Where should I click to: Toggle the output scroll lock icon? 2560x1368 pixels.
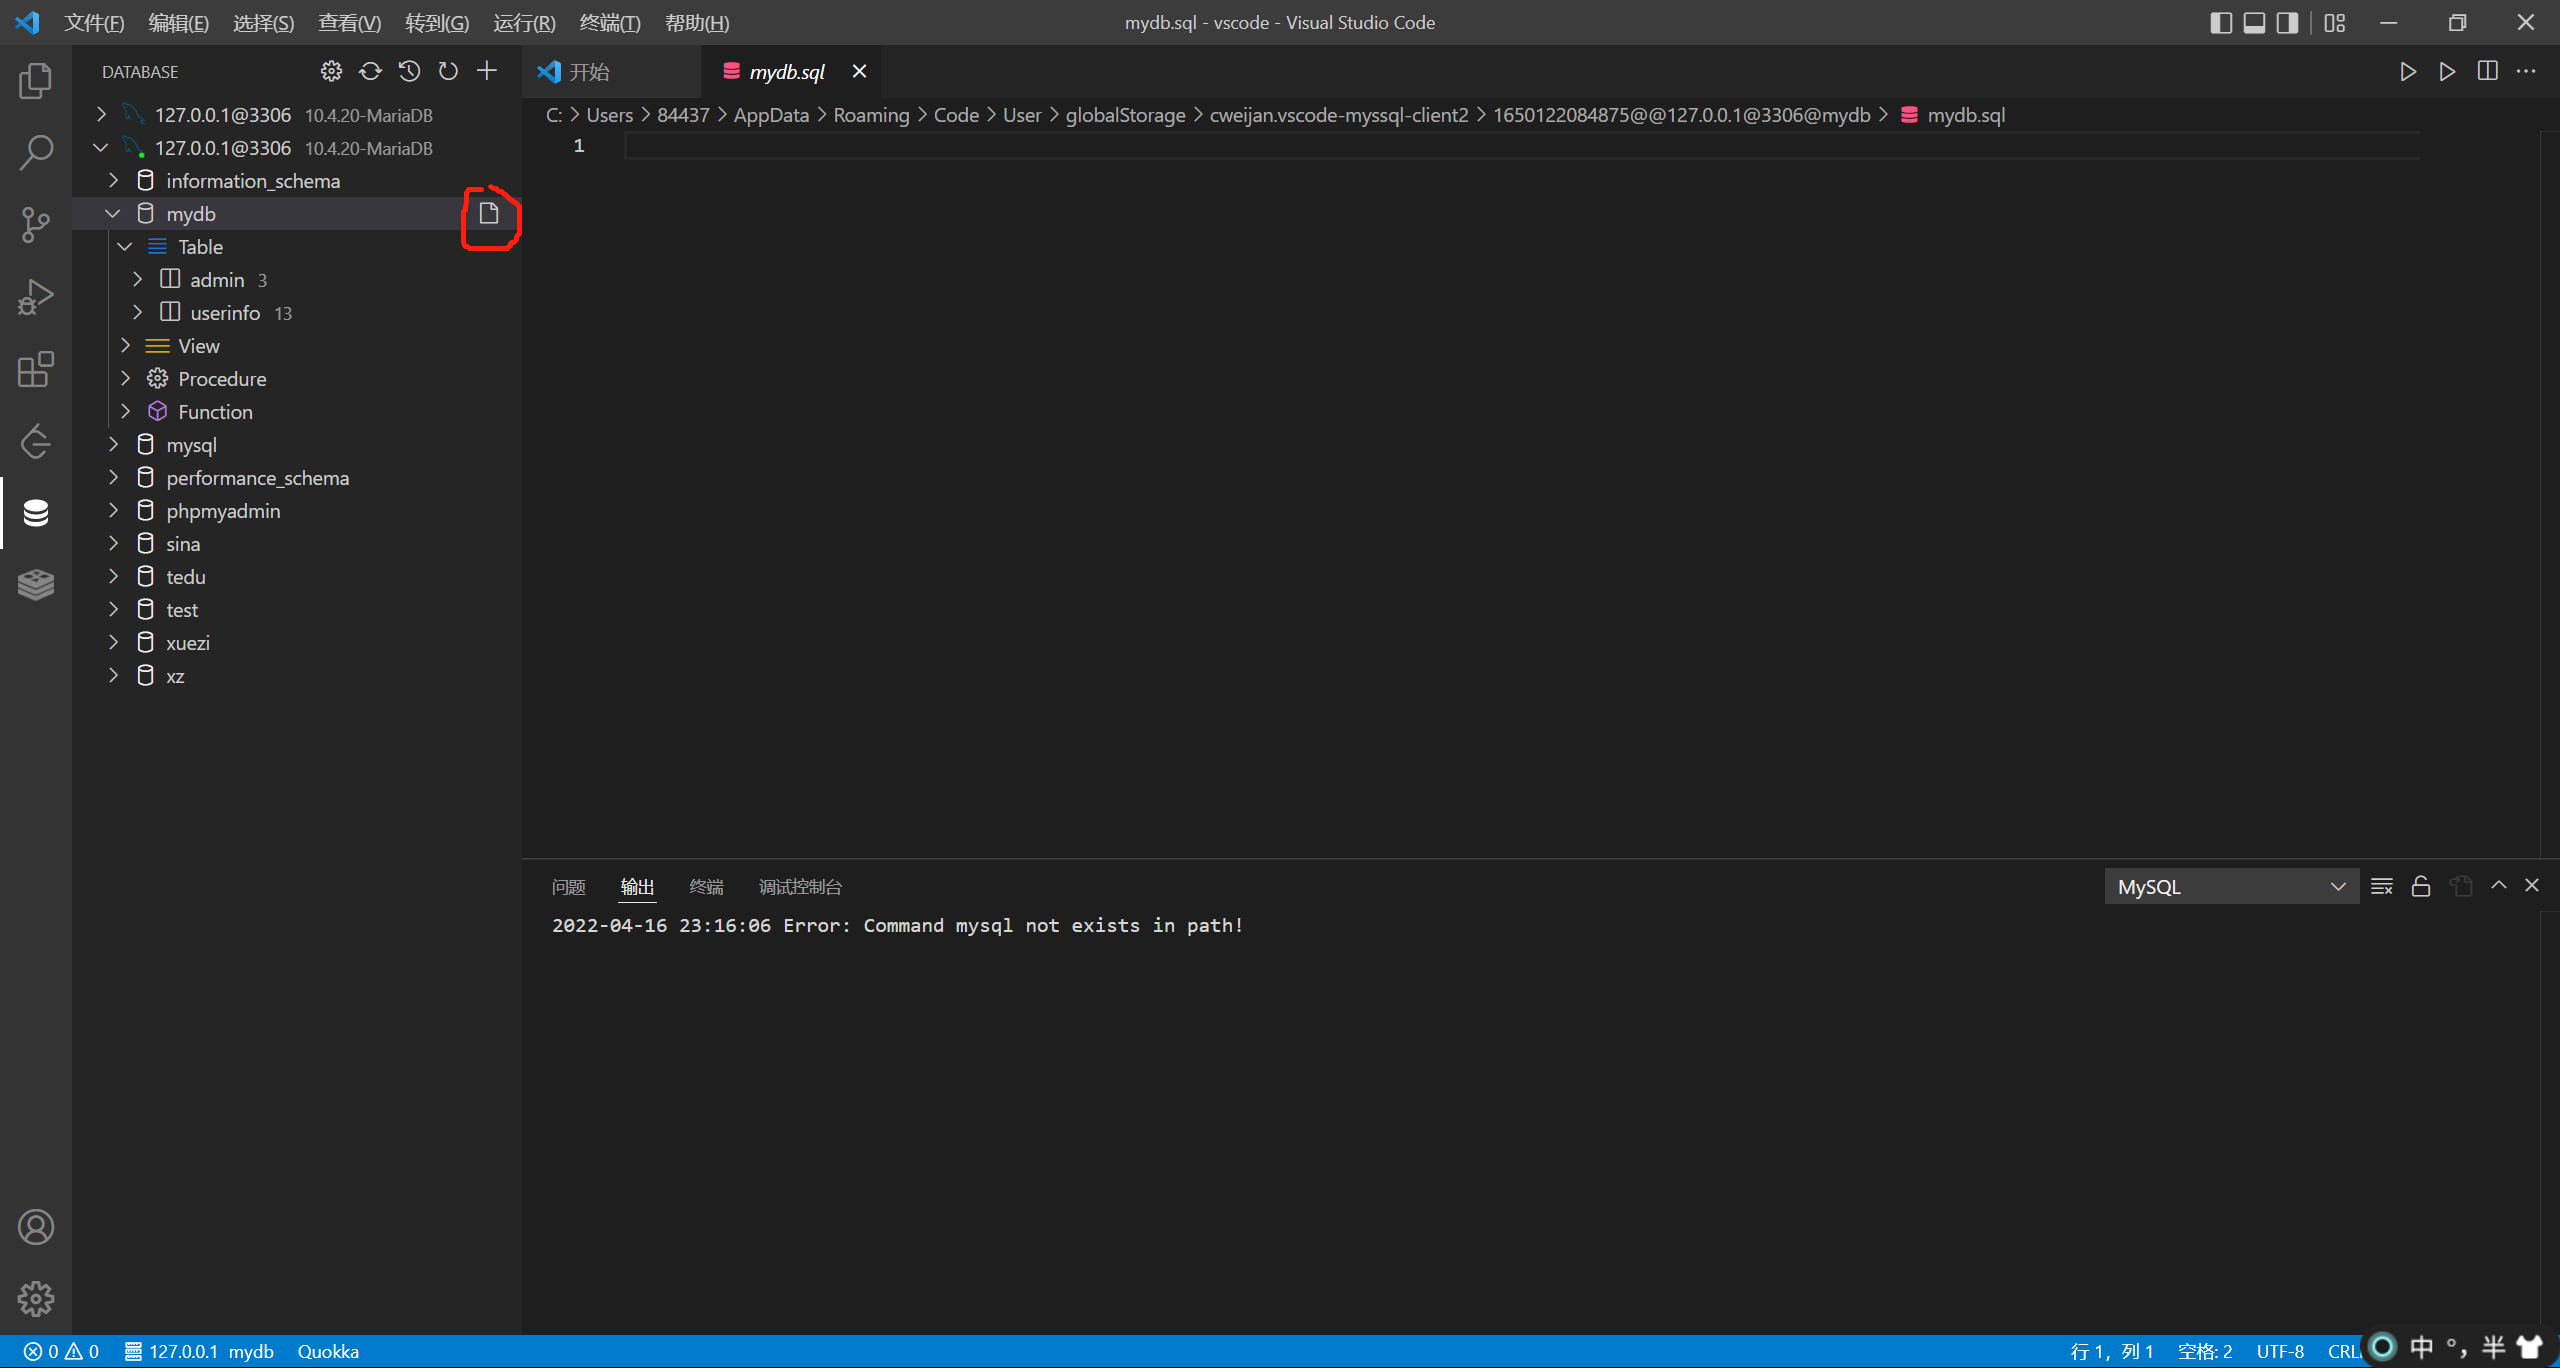2421,886
